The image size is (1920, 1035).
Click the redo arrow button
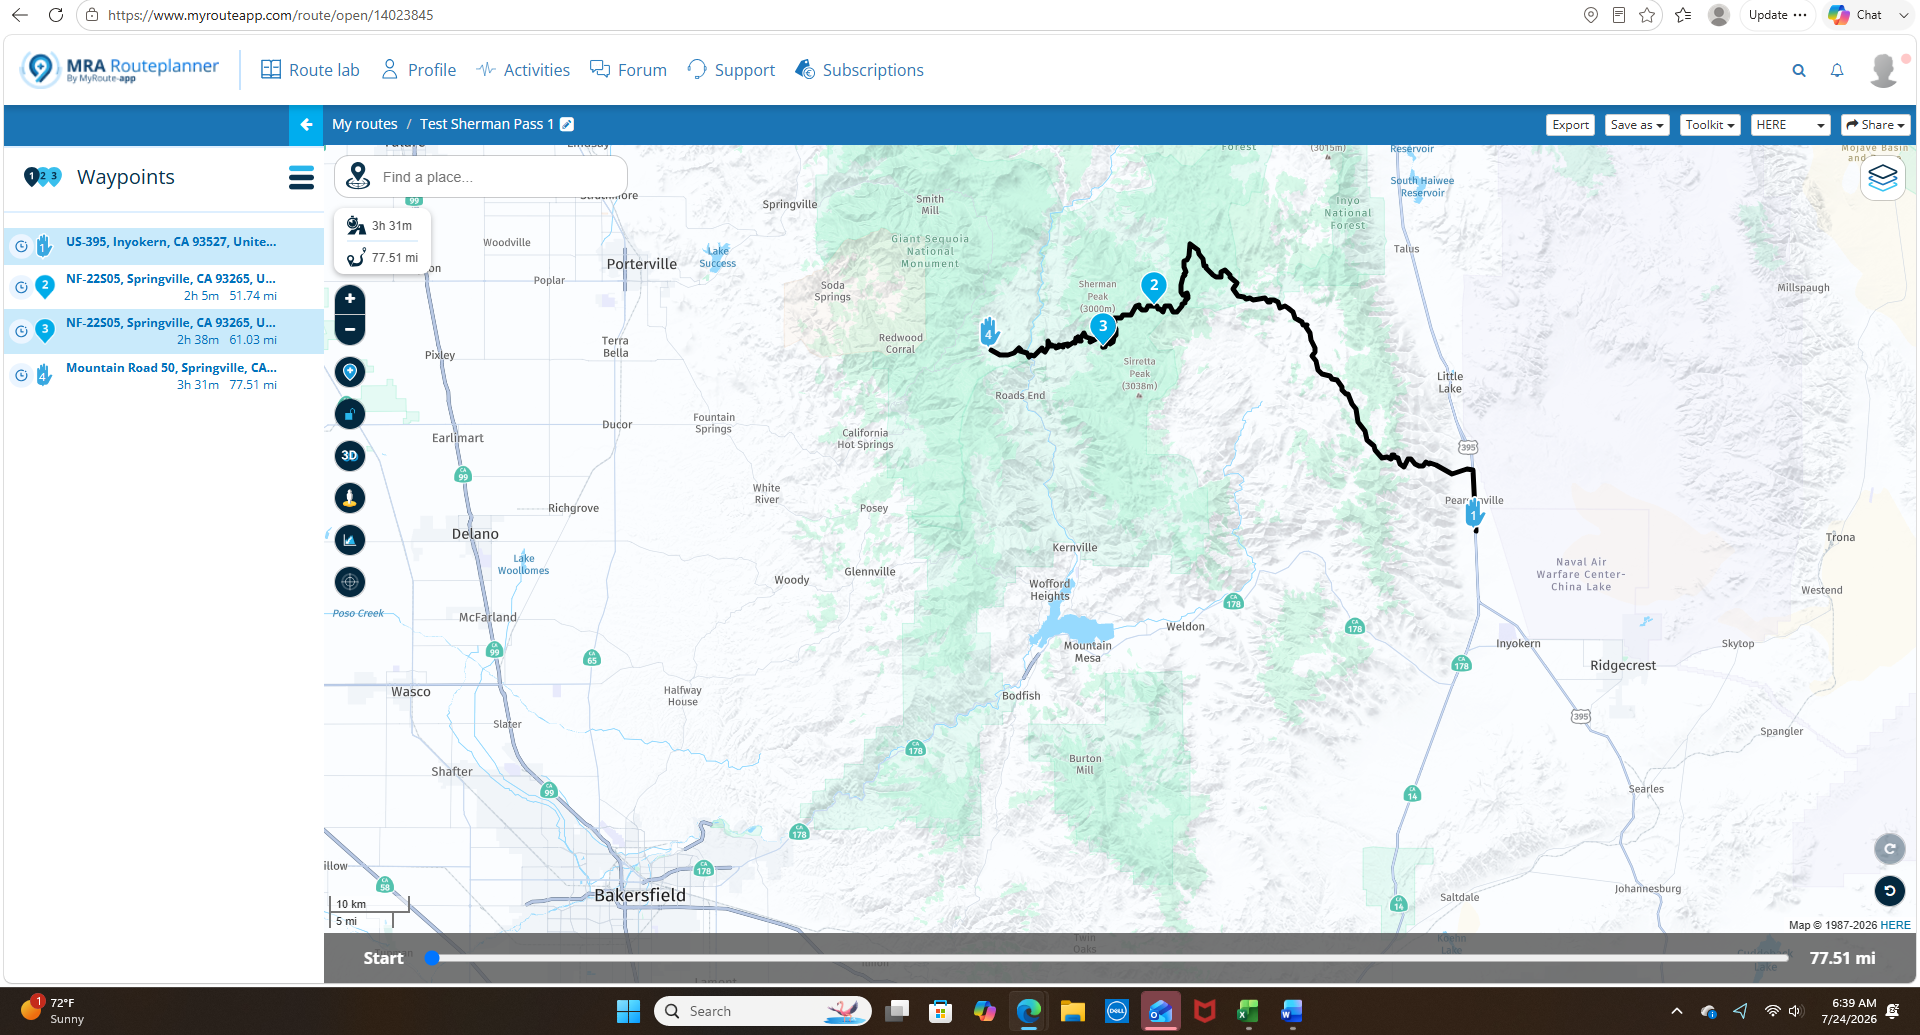pyautogui.click(x=1889, y=849)
